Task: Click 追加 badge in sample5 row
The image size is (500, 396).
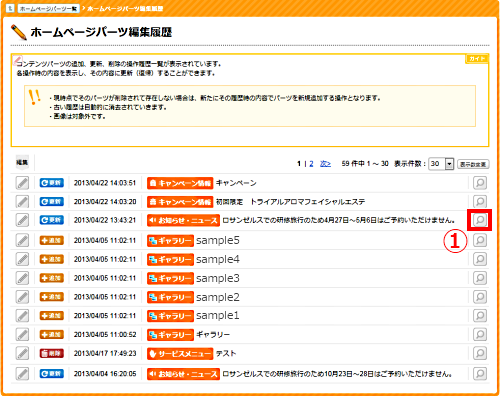Action: coord(52,240)
